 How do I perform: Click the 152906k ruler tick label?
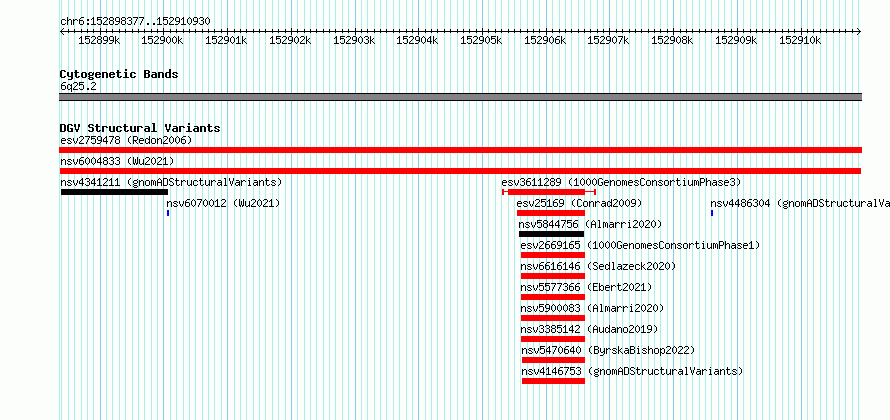click(x=545, y=40)
